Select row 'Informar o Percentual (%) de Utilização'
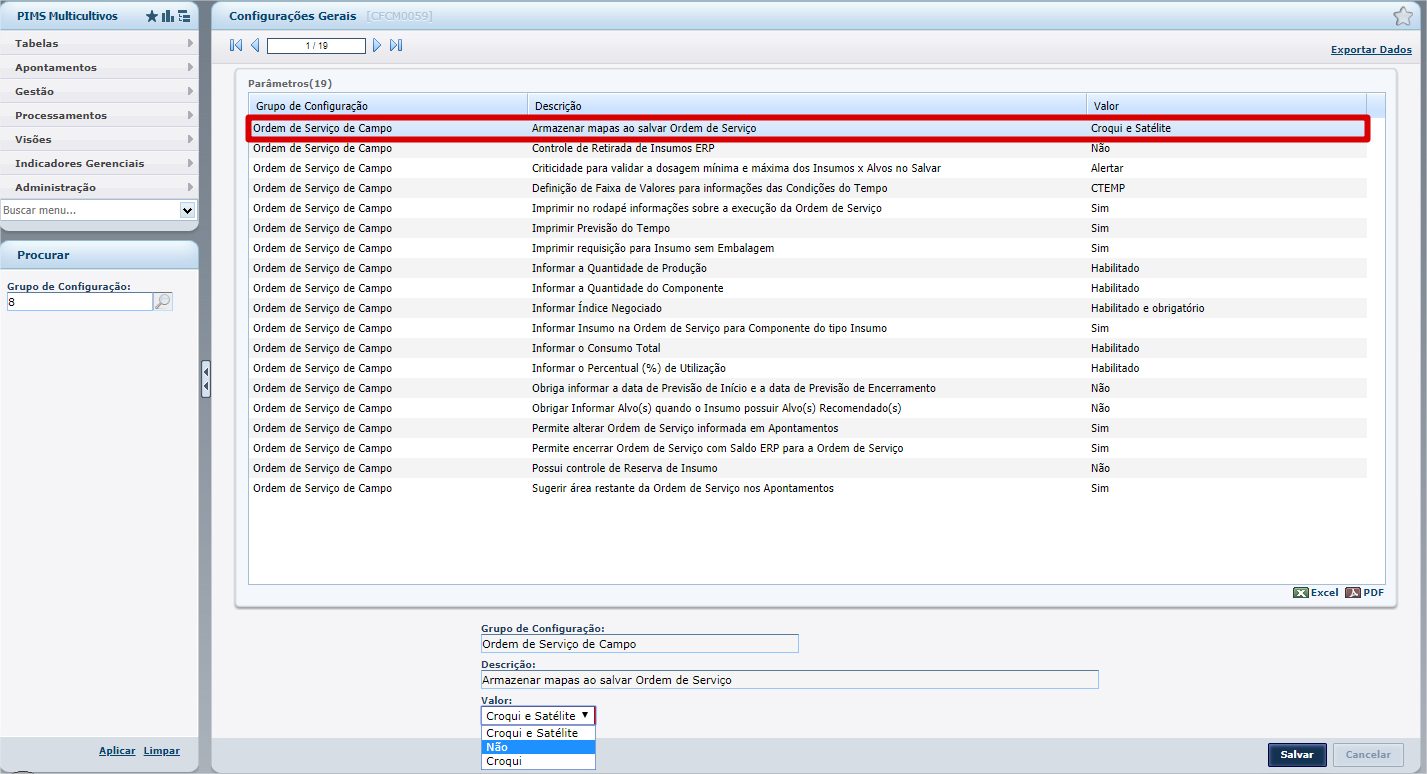The width and height of the screenshot is (1427, 774). click(807, 368)
